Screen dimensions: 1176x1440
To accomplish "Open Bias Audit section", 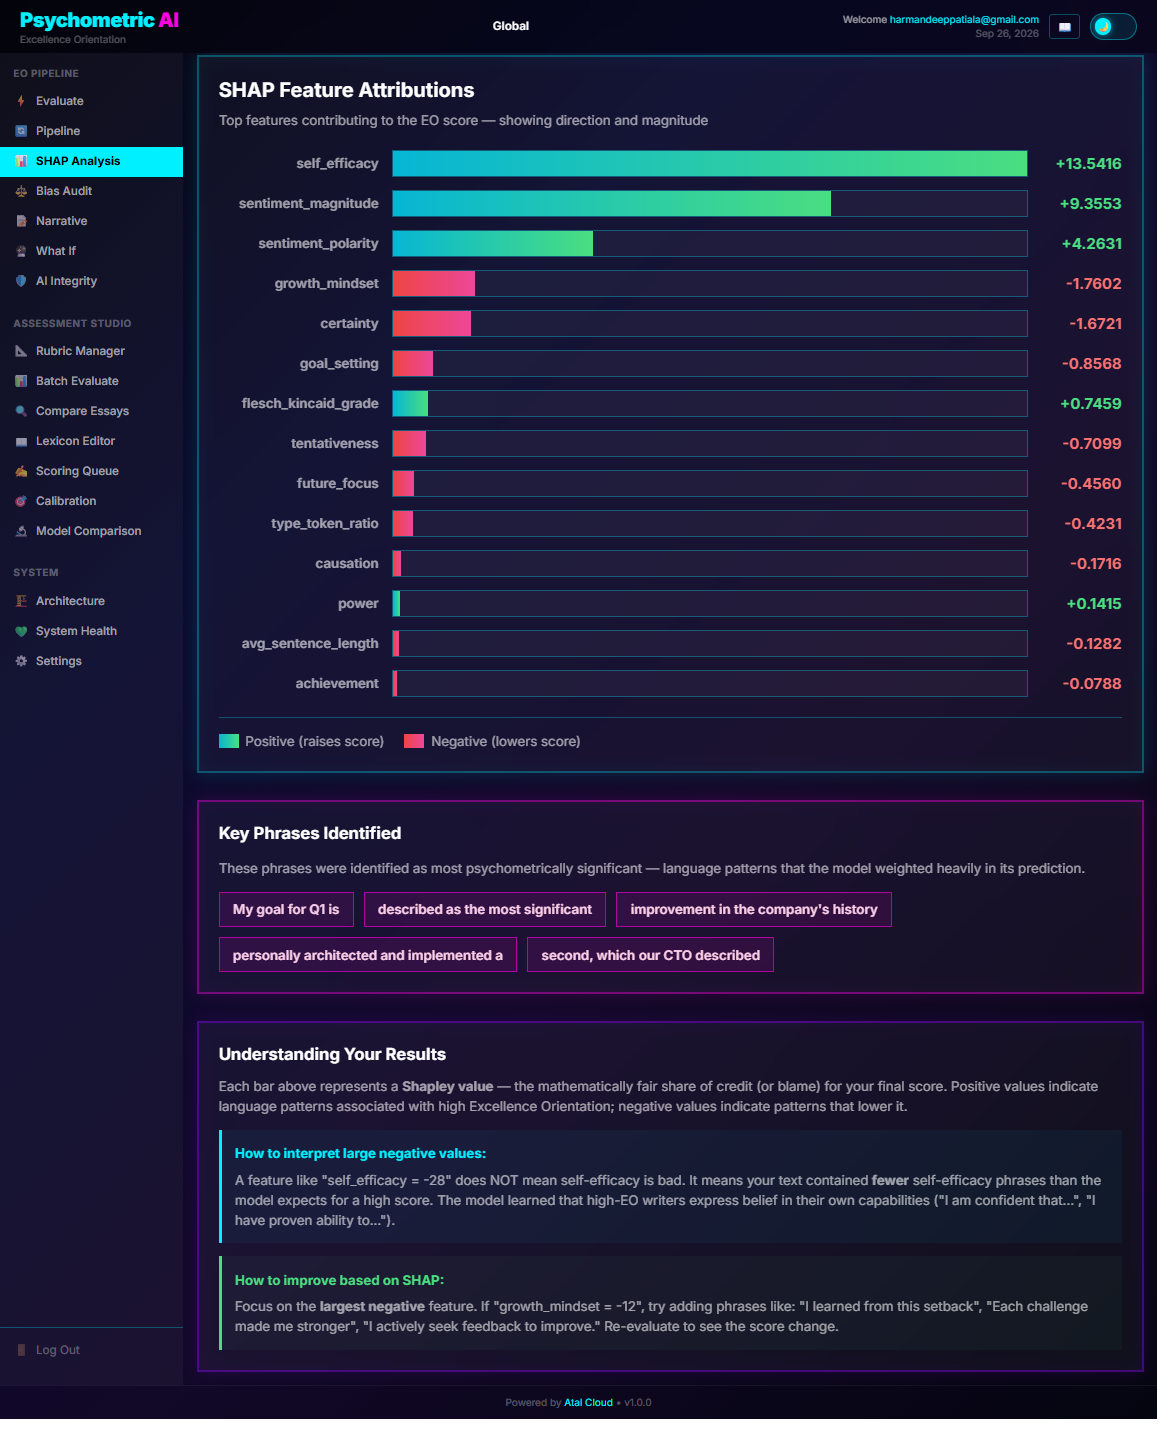I will tap(91, 191).
